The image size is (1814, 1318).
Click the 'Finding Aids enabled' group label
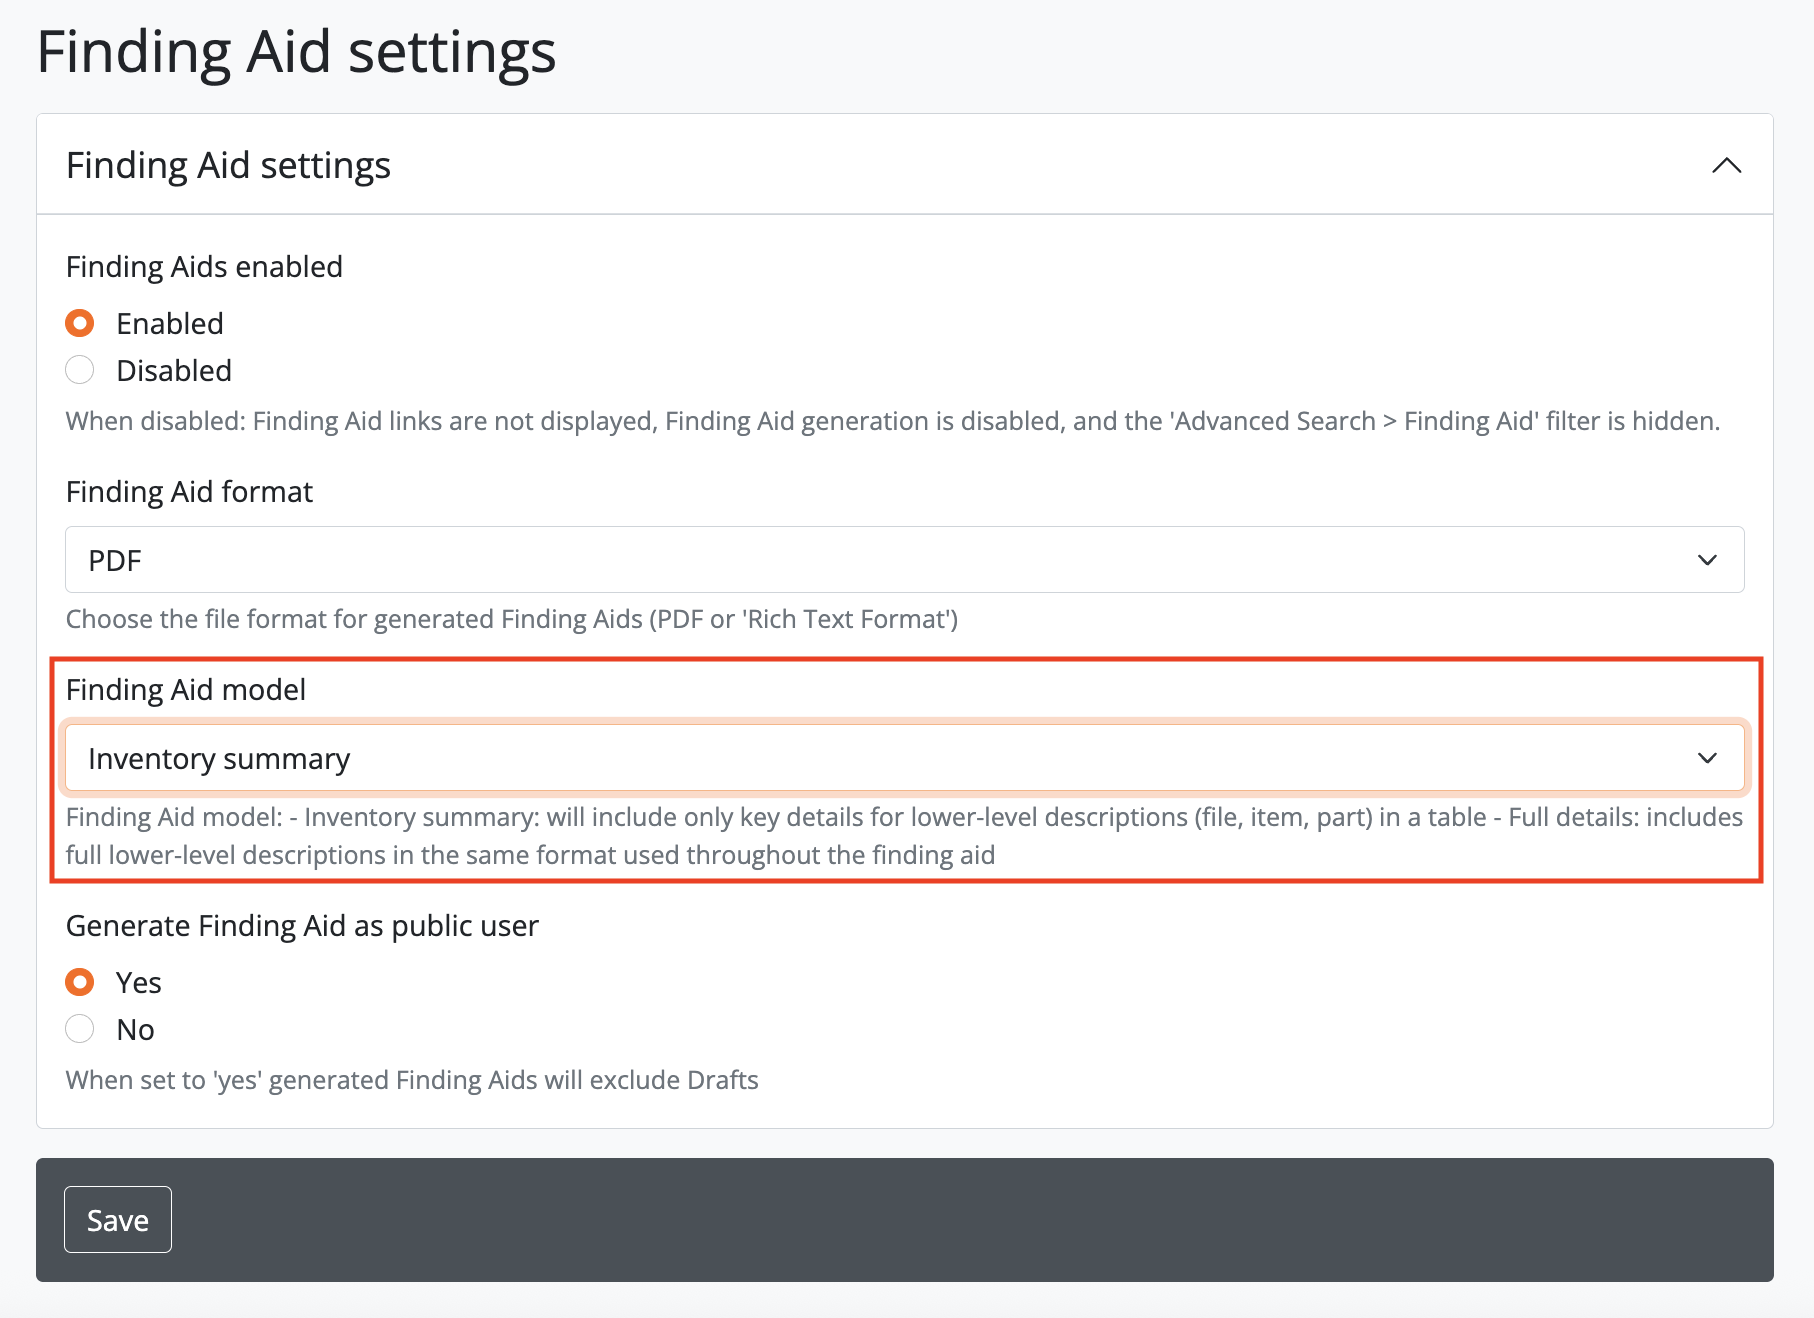204,267
